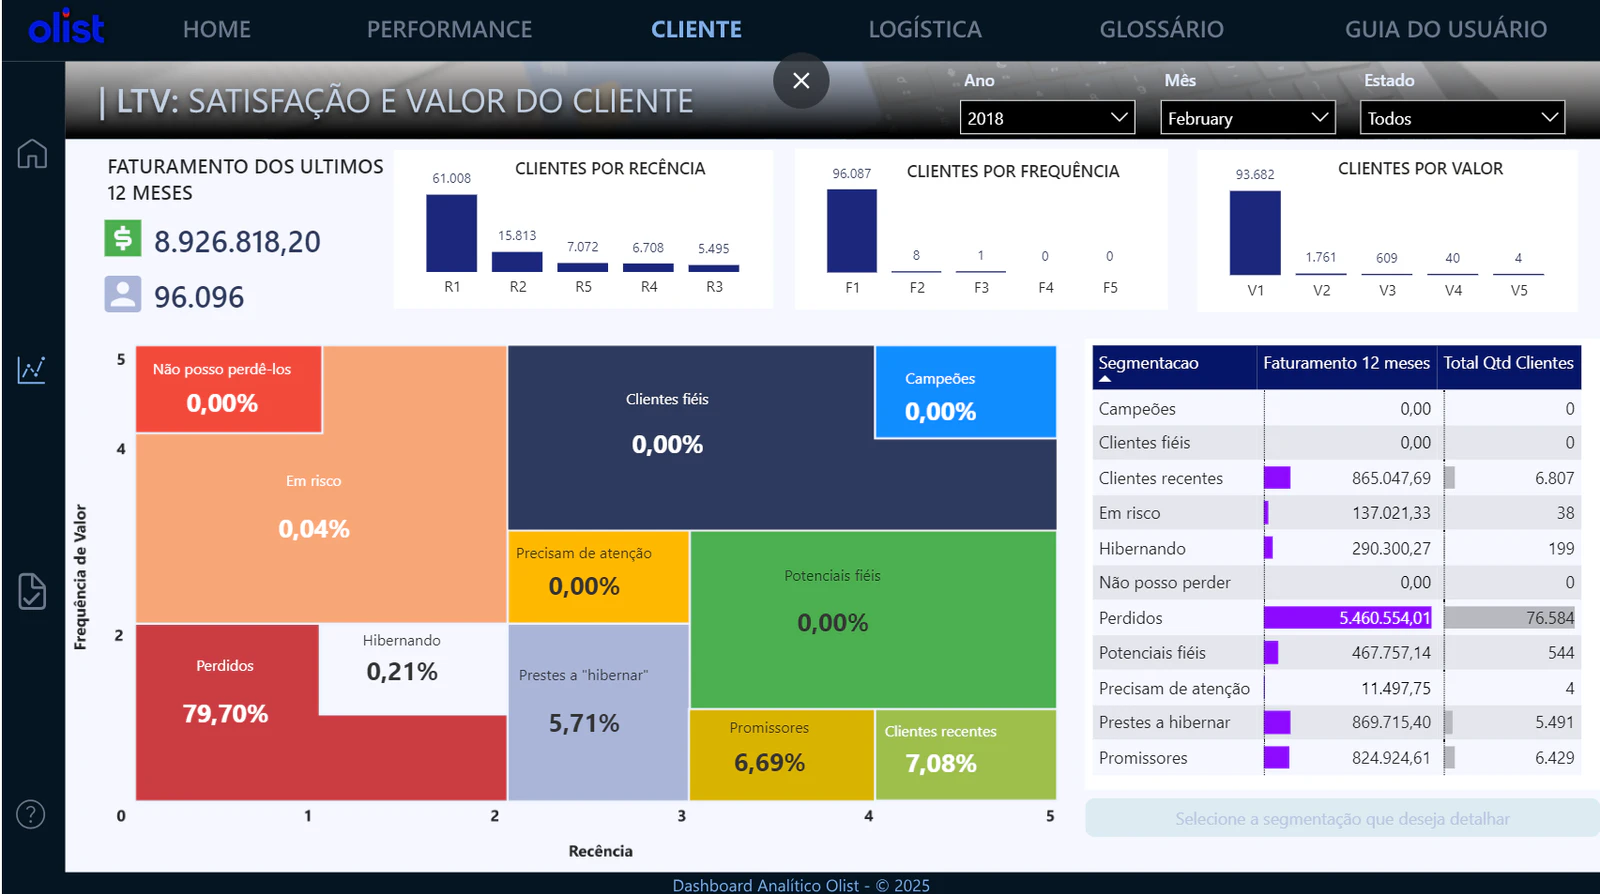1600x894 pixels.
Task: Click the customer avatar icon
Action: 122,294
